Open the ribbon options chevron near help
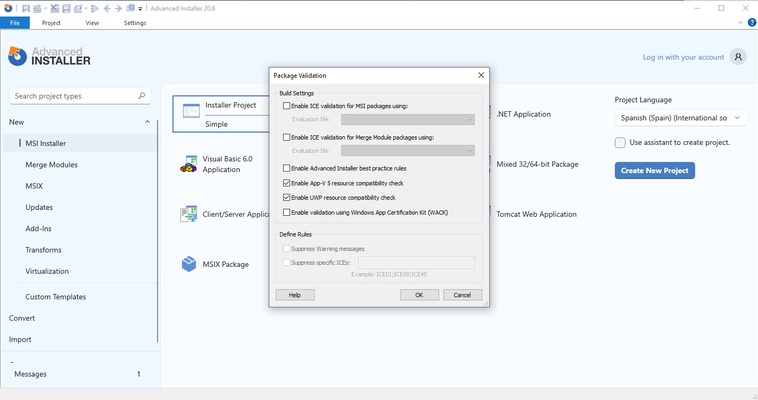 coord(740,22)
